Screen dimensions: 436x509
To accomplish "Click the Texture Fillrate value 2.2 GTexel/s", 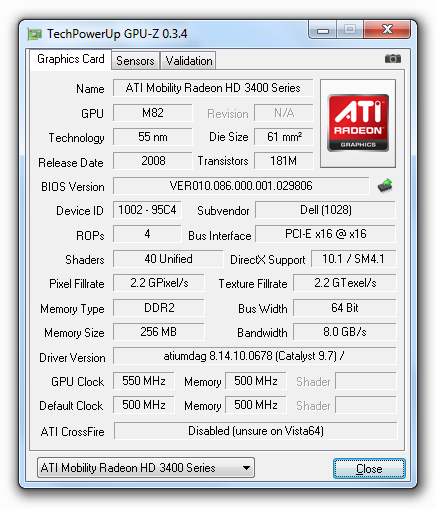I will 345,283.
